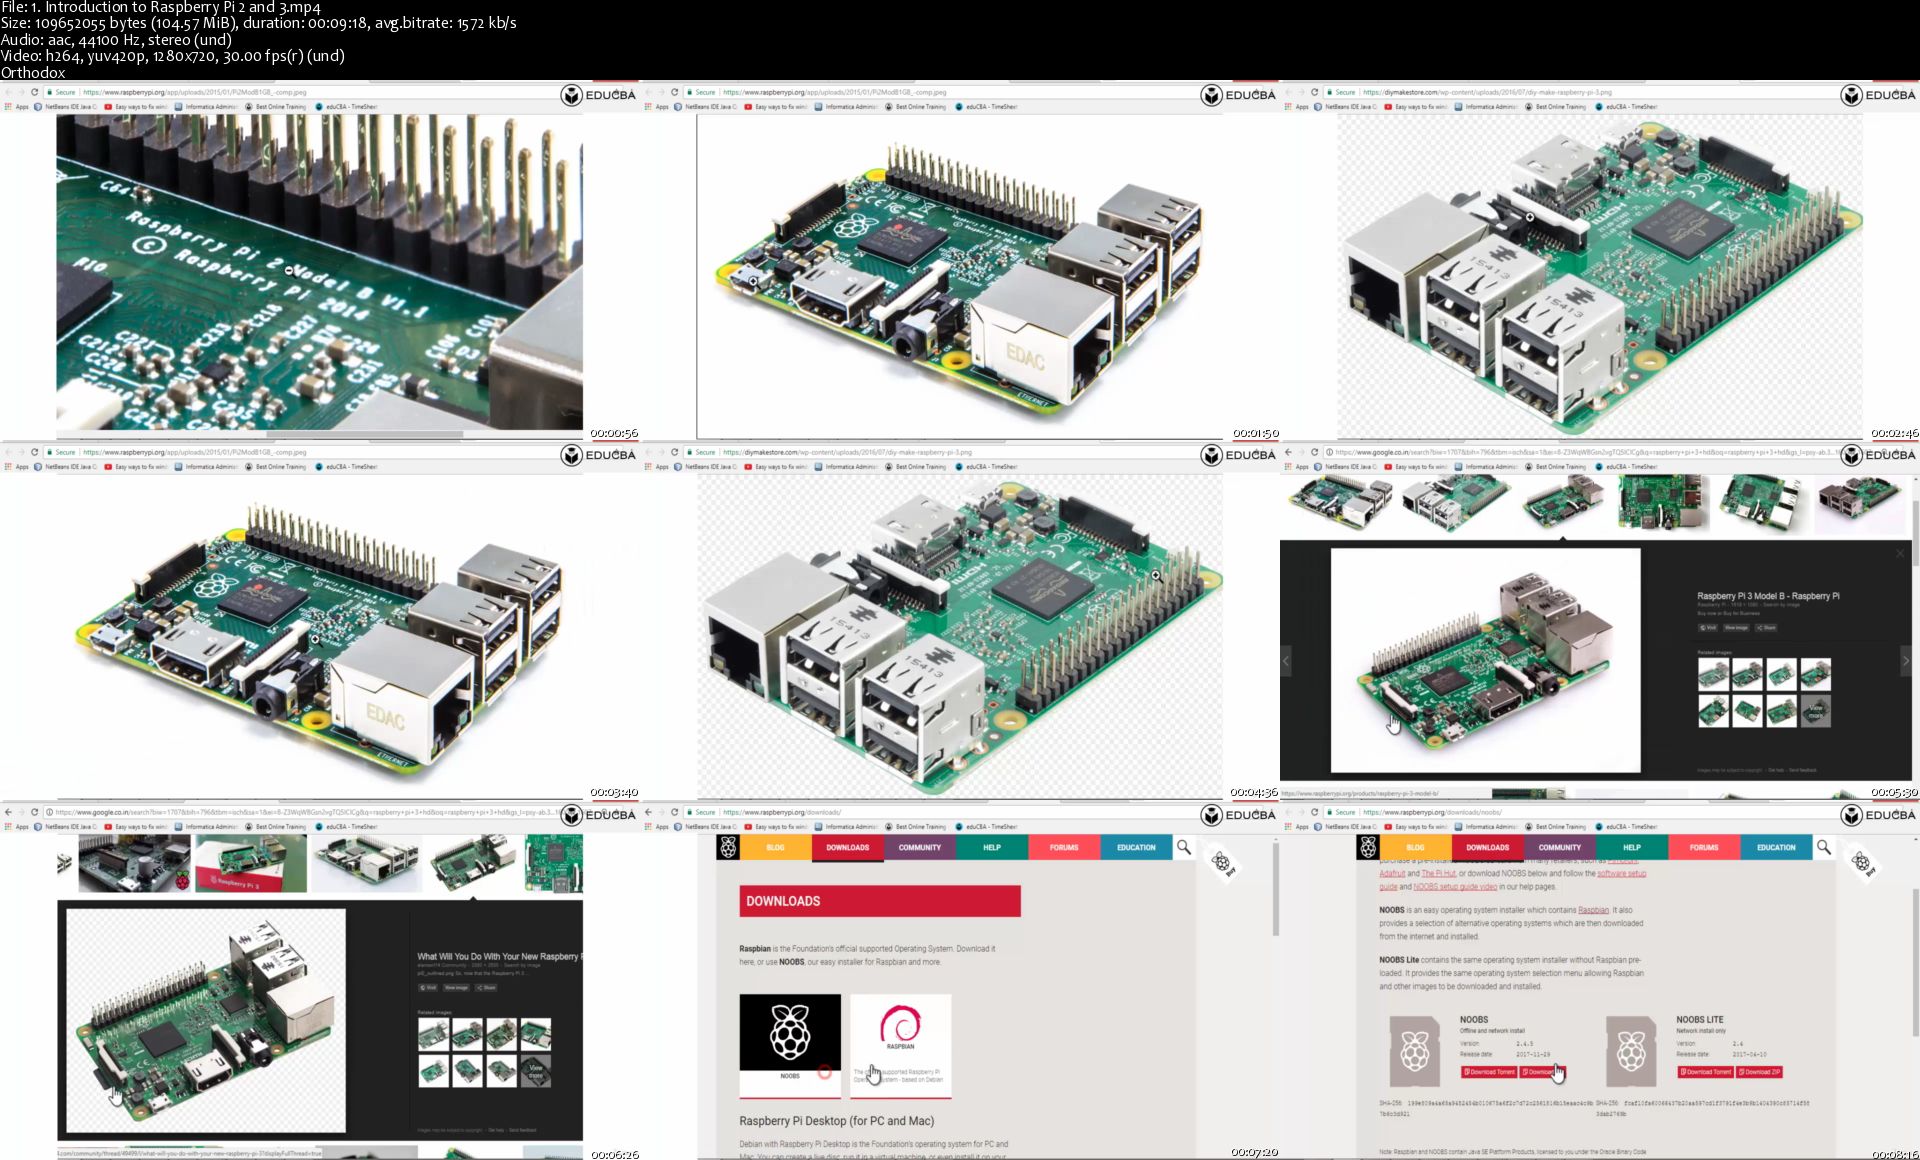Click View more thumbnail in 00:06:26 frame

click(536, 1071)
